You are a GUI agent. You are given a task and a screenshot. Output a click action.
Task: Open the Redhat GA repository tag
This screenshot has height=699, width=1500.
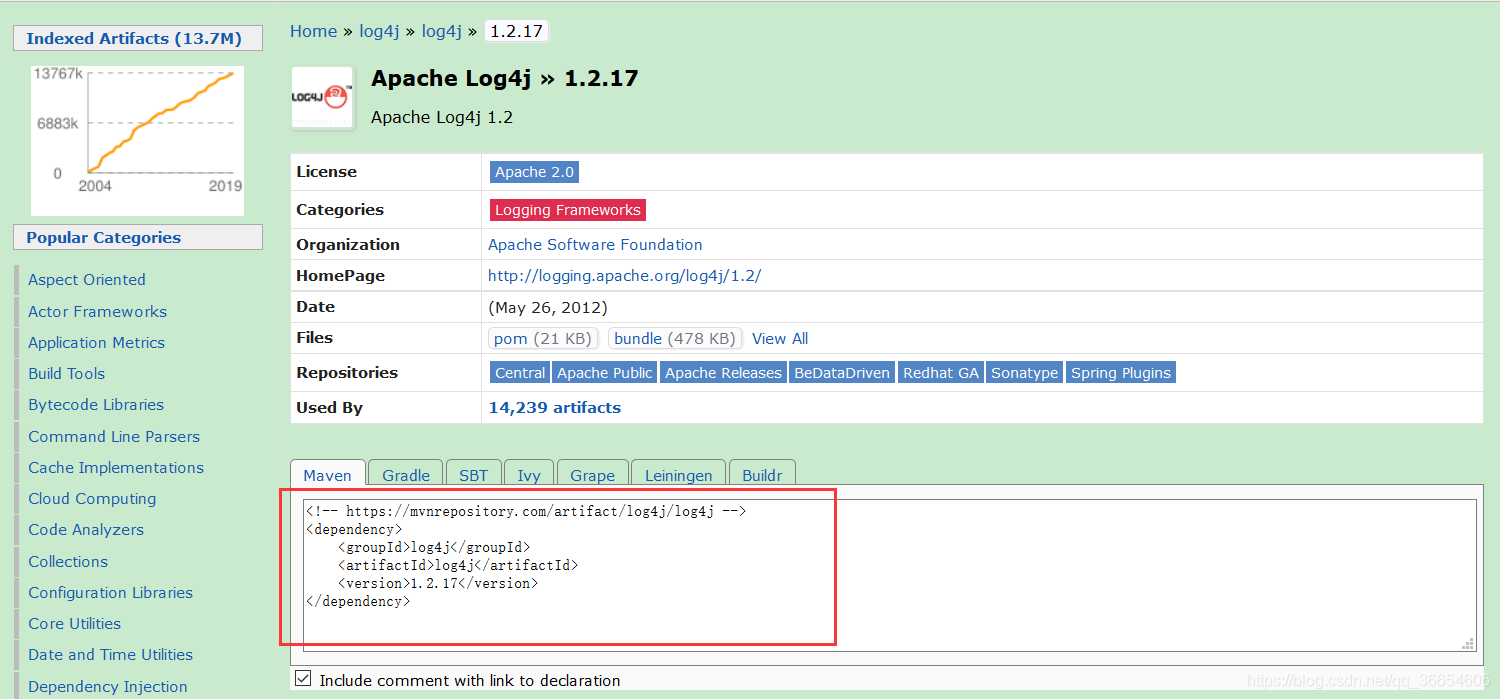pos(940,373)
